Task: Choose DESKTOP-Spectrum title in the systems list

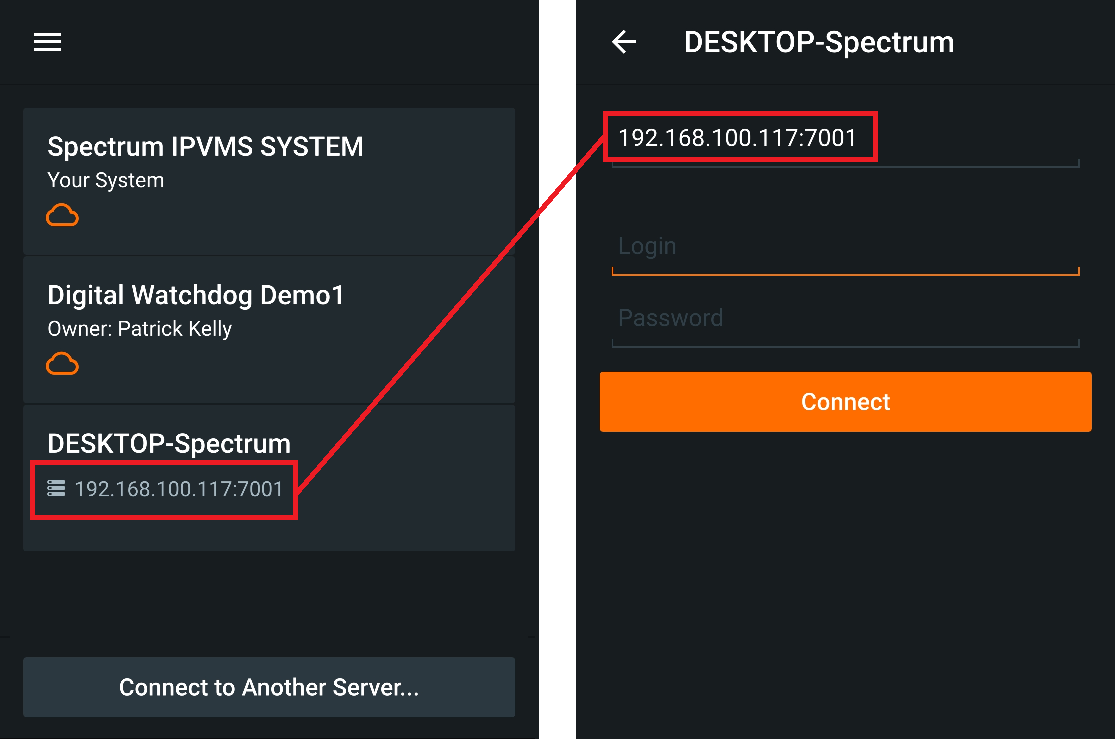Action: 169,443
